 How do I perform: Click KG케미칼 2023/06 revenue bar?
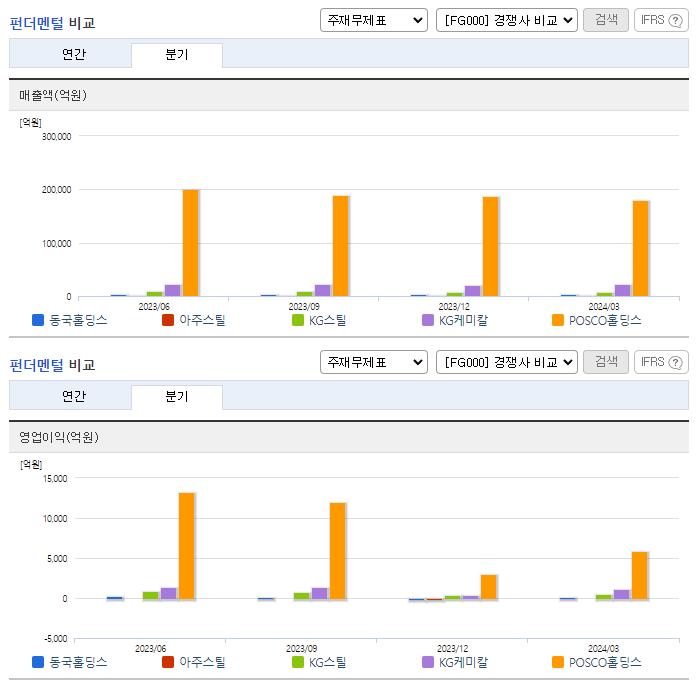coord(173,290)
